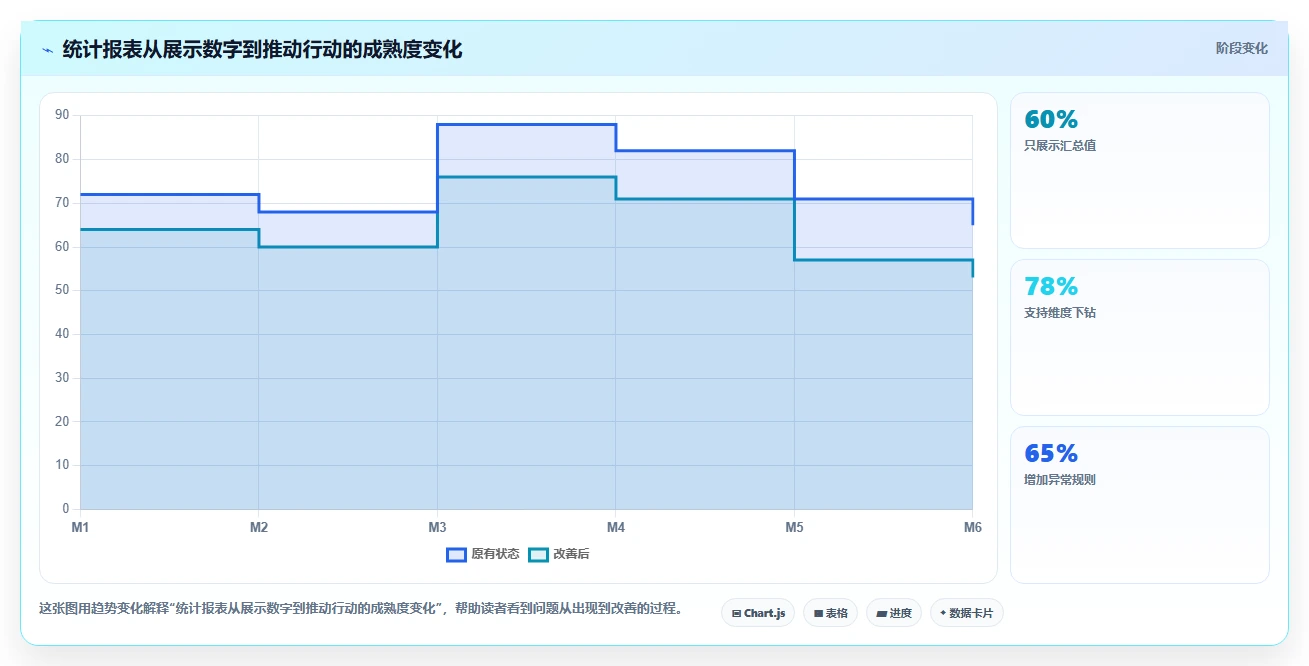Click the M1 x-axis label

click(80, 527)
